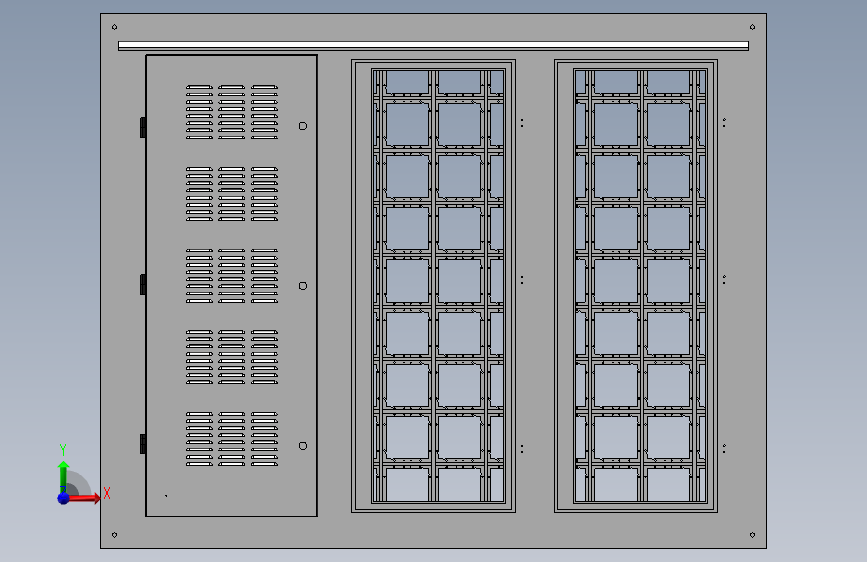
Task: Select the middle round latch on the louvered door
Action: (x=303, y=286)
